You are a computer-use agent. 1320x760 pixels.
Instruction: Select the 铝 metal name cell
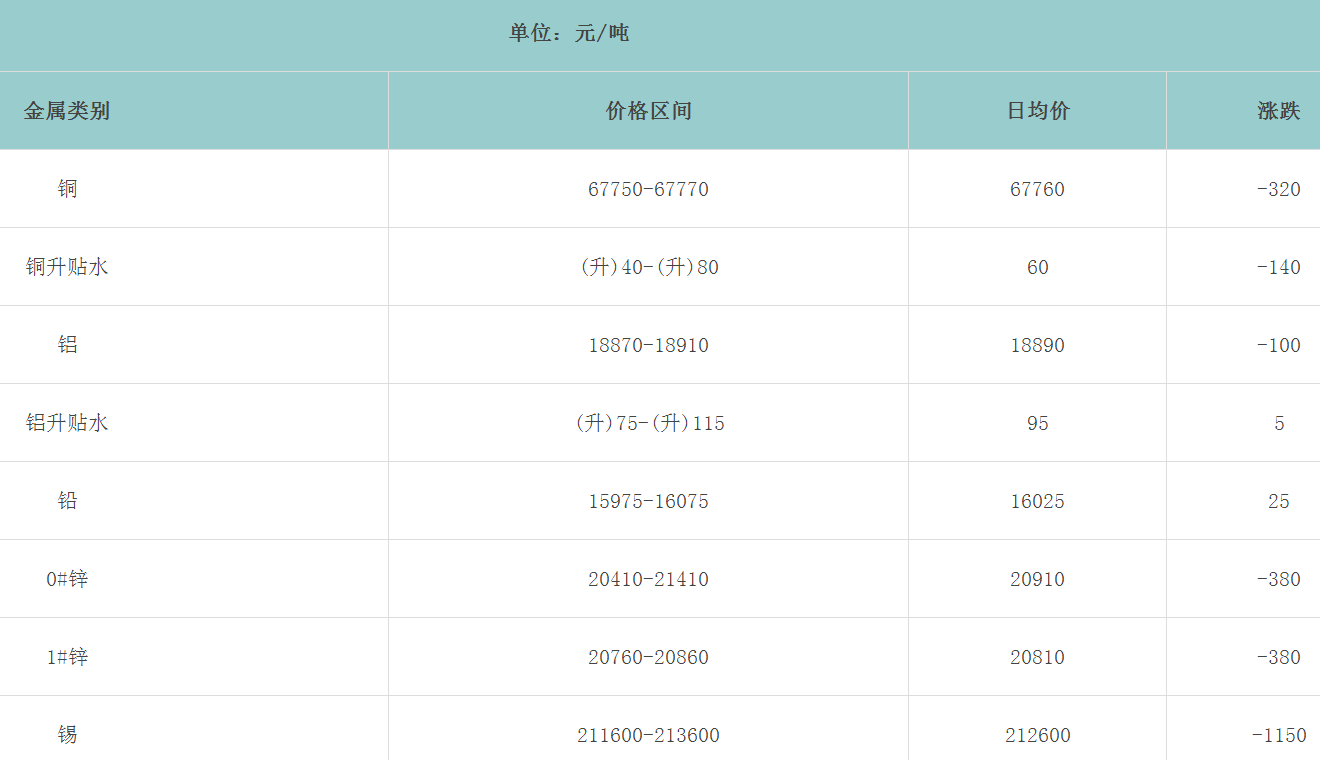tap(67, 345)
